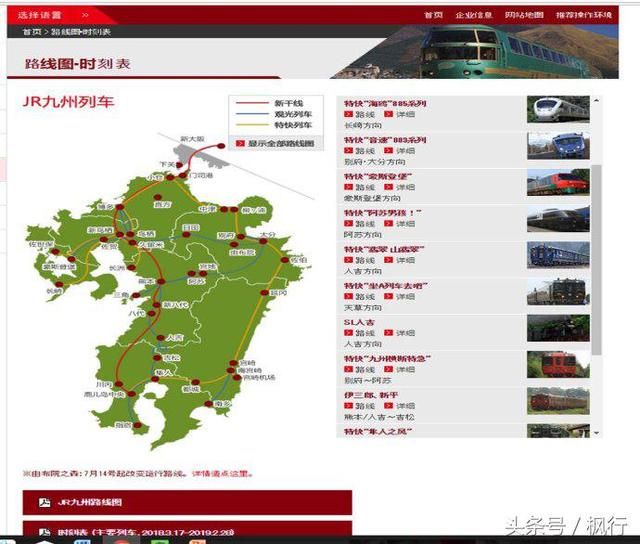Select 鹿儿岛中央 station on the map
This screenshot has height=544, width=640.
(x=131, y=394)
